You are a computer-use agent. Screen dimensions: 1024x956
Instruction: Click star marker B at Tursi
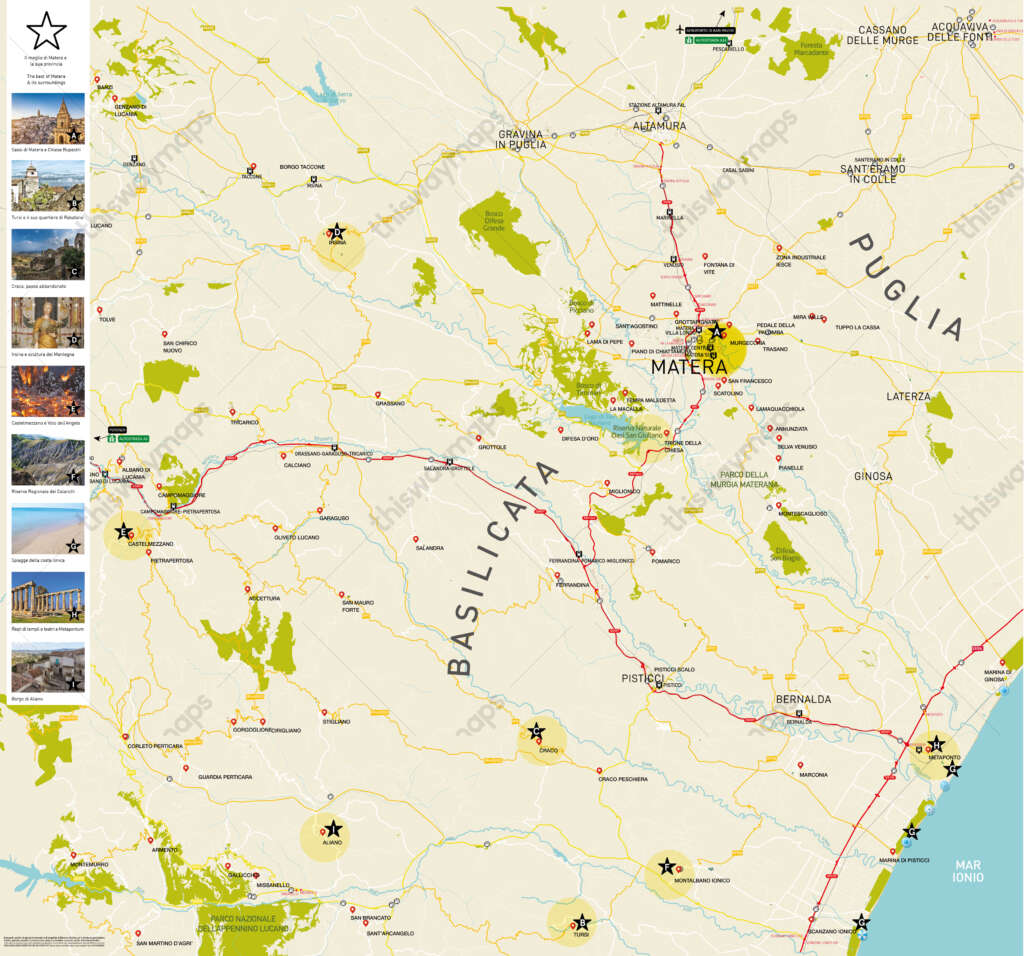[x=582, y=922]
